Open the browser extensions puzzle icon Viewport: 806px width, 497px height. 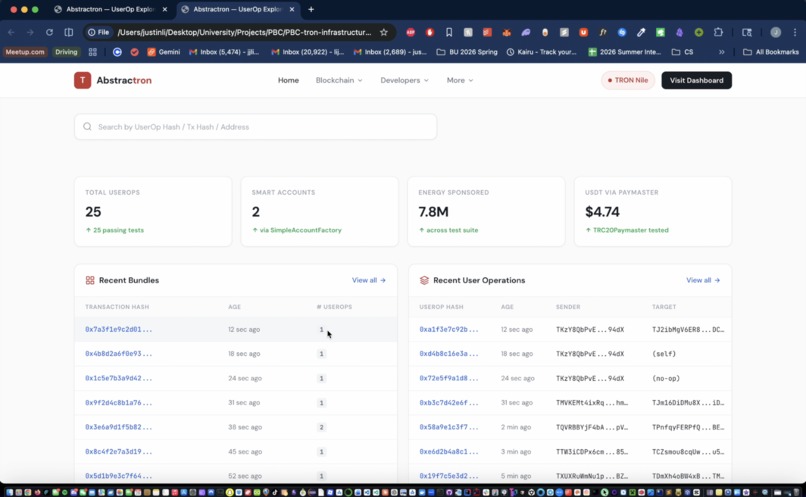pos(718,32)
